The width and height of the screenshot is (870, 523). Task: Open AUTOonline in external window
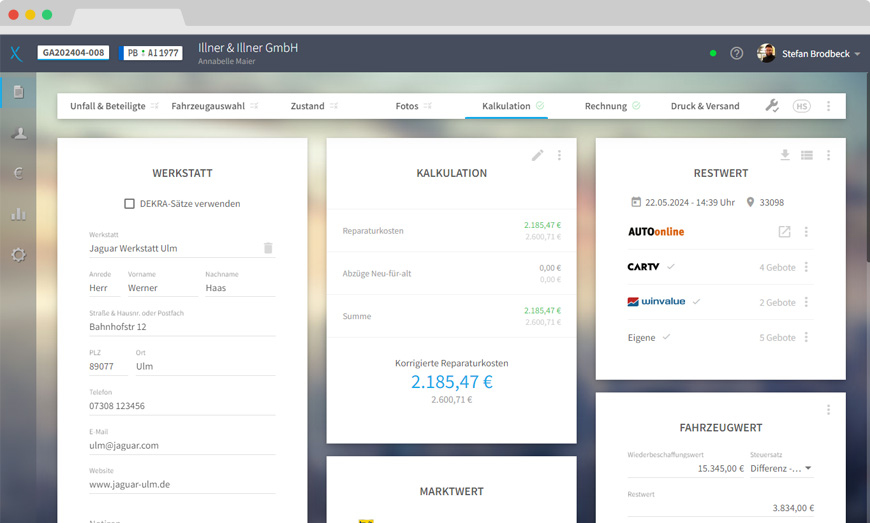click(x=785, y=232)
